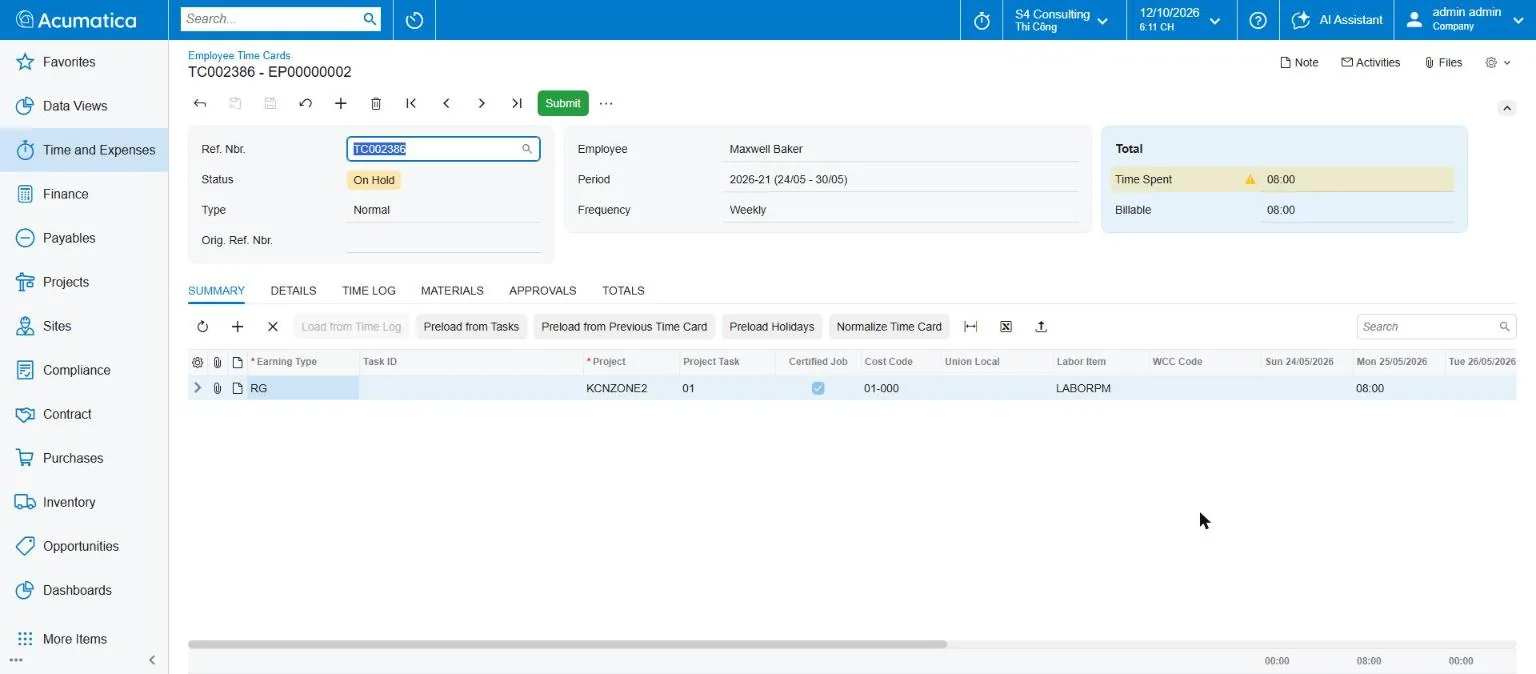Open the Data Views workspace
Viewport: 1536px width, 674px height.
[84, 106]
